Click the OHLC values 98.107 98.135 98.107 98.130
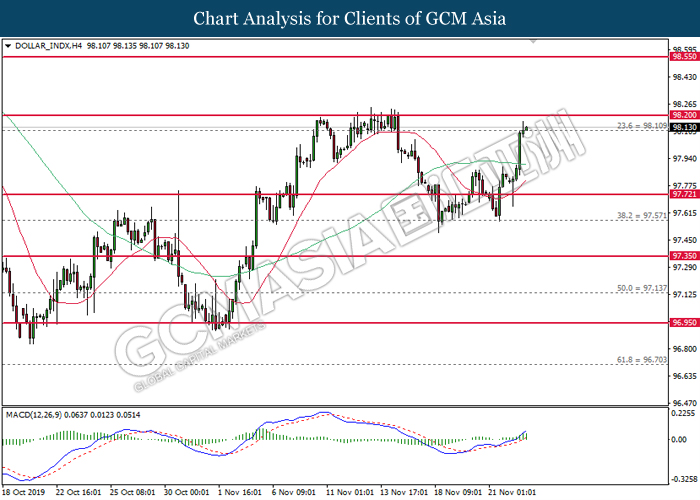 [x=138, y=46]
